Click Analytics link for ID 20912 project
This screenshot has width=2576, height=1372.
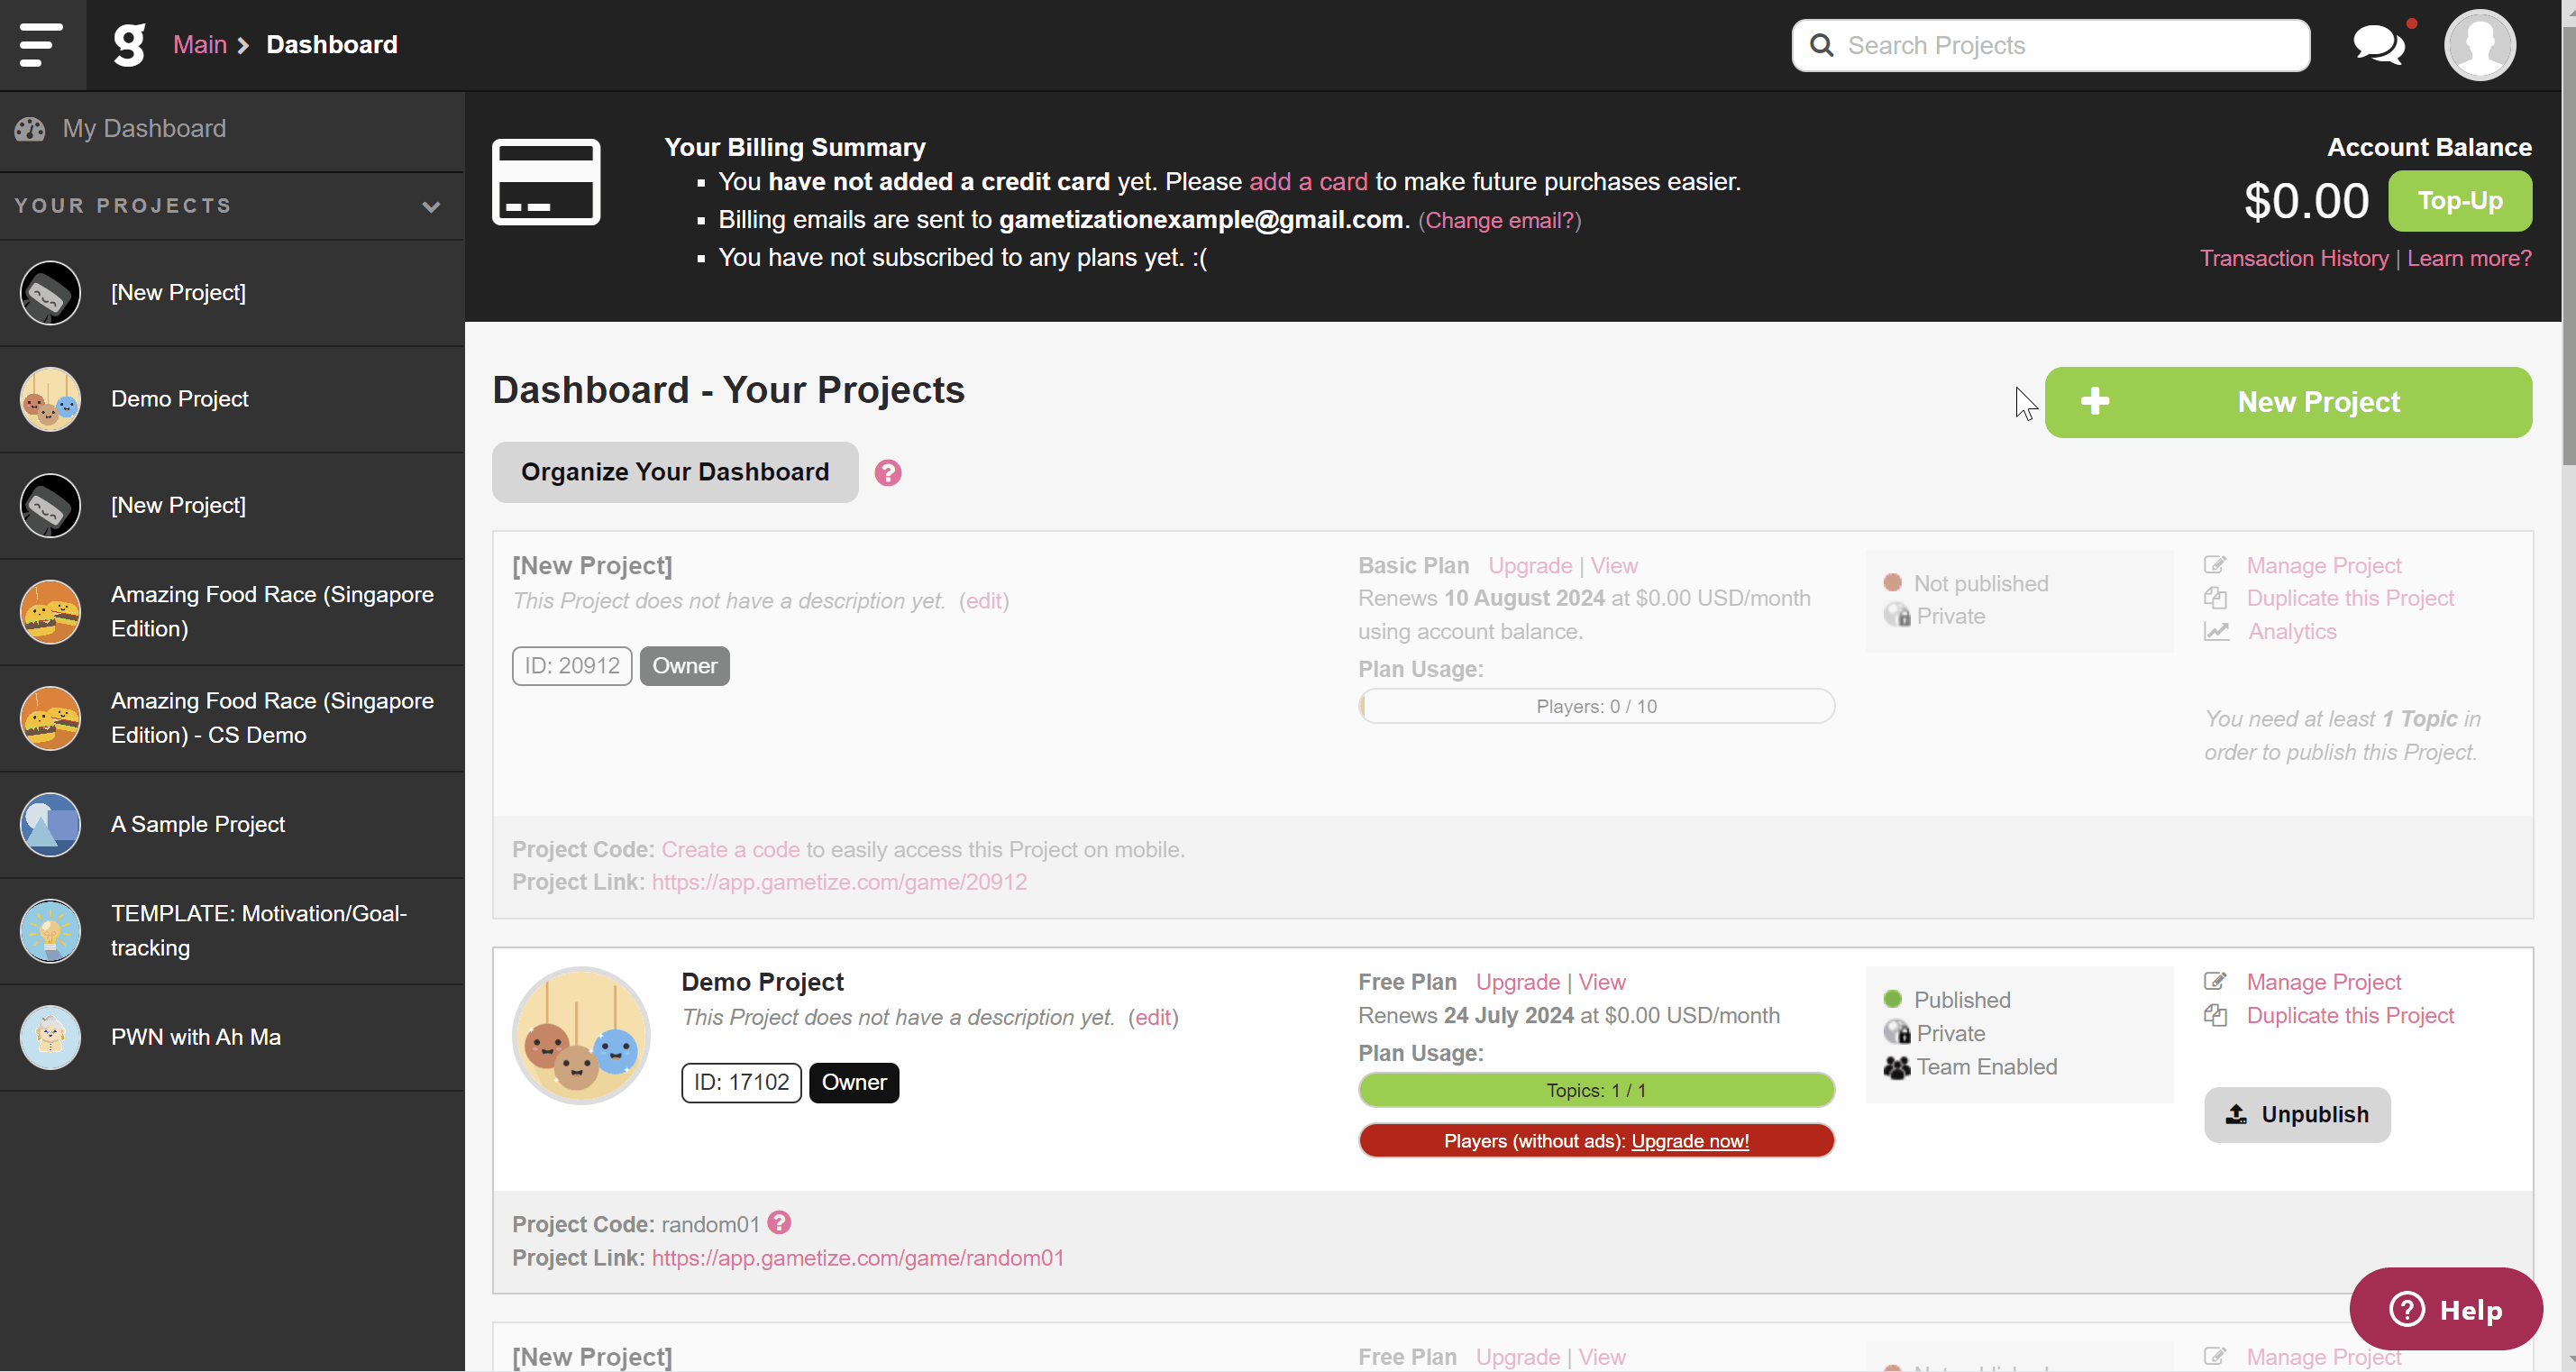click(2292, 631)
